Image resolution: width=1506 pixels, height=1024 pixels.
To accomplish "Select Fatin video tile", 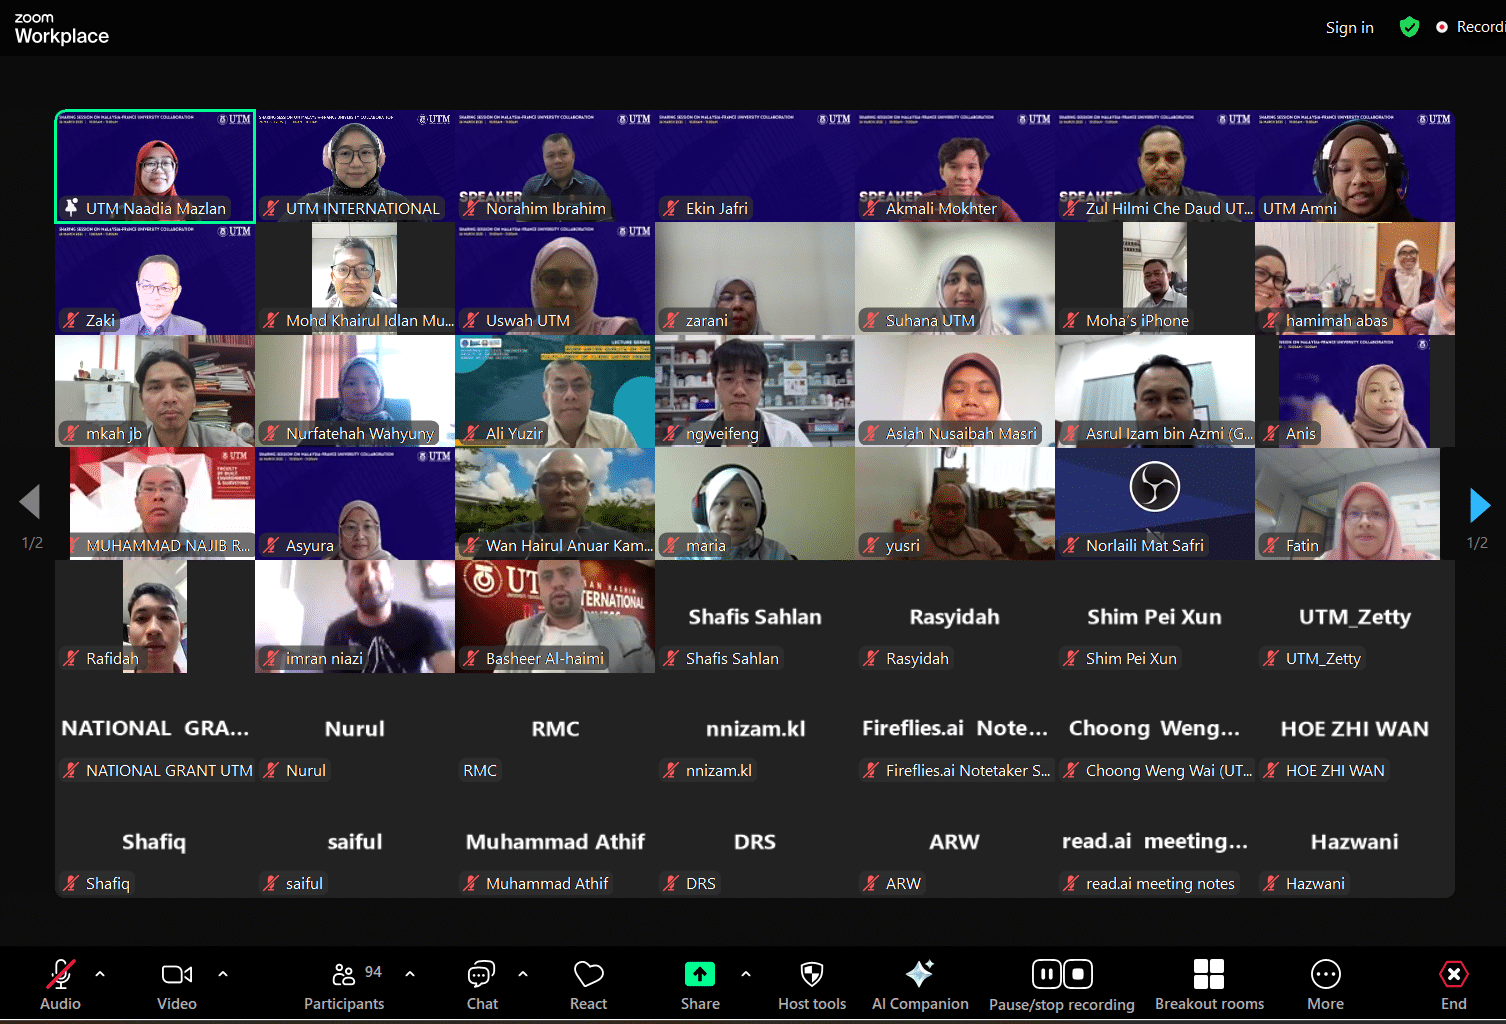I will click(x=1355, y=504).
